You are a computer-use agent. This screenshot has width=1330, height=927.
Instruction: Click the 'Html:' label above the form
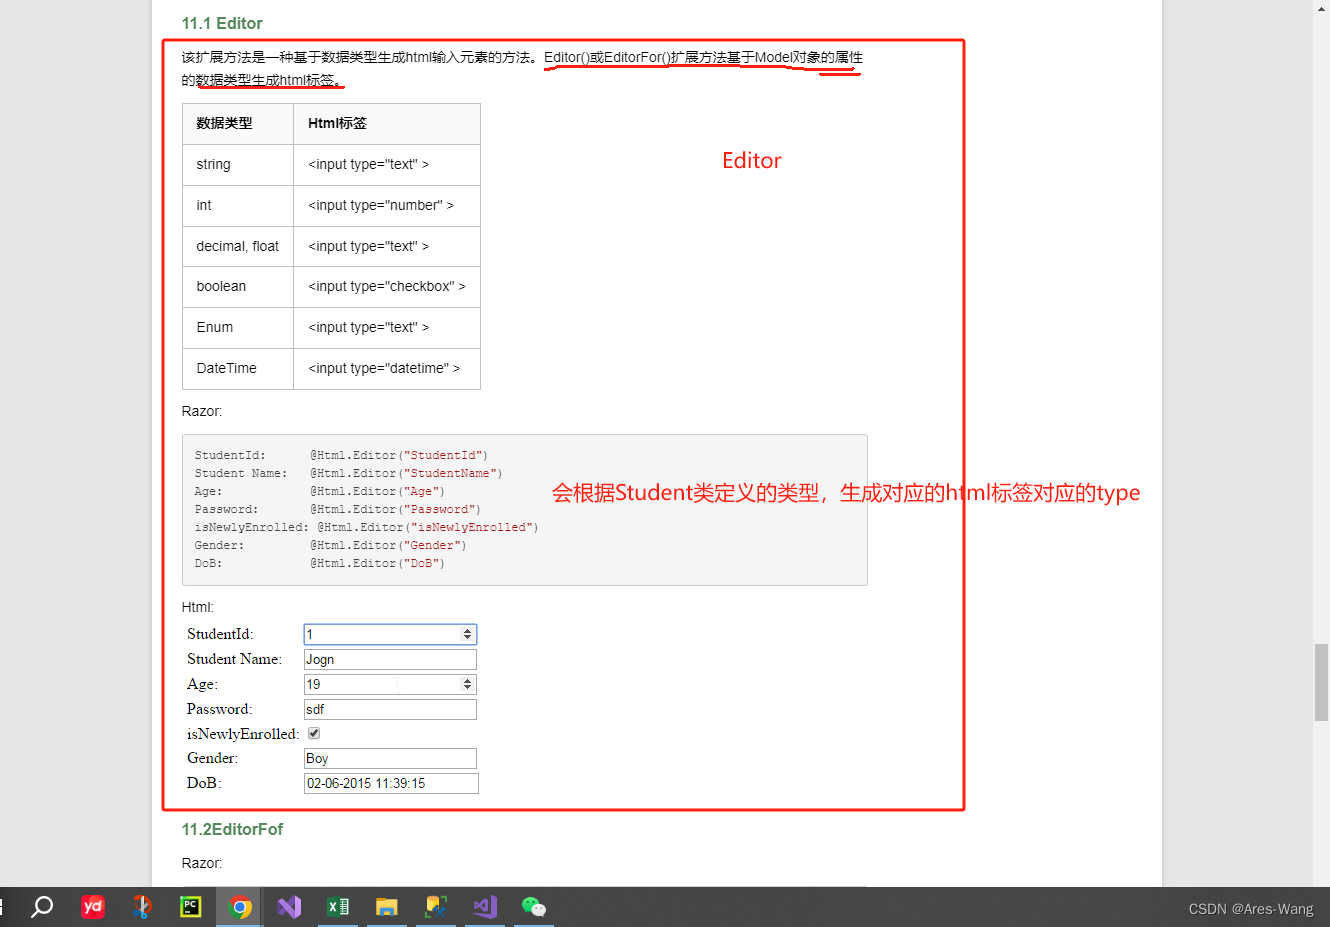198,607
